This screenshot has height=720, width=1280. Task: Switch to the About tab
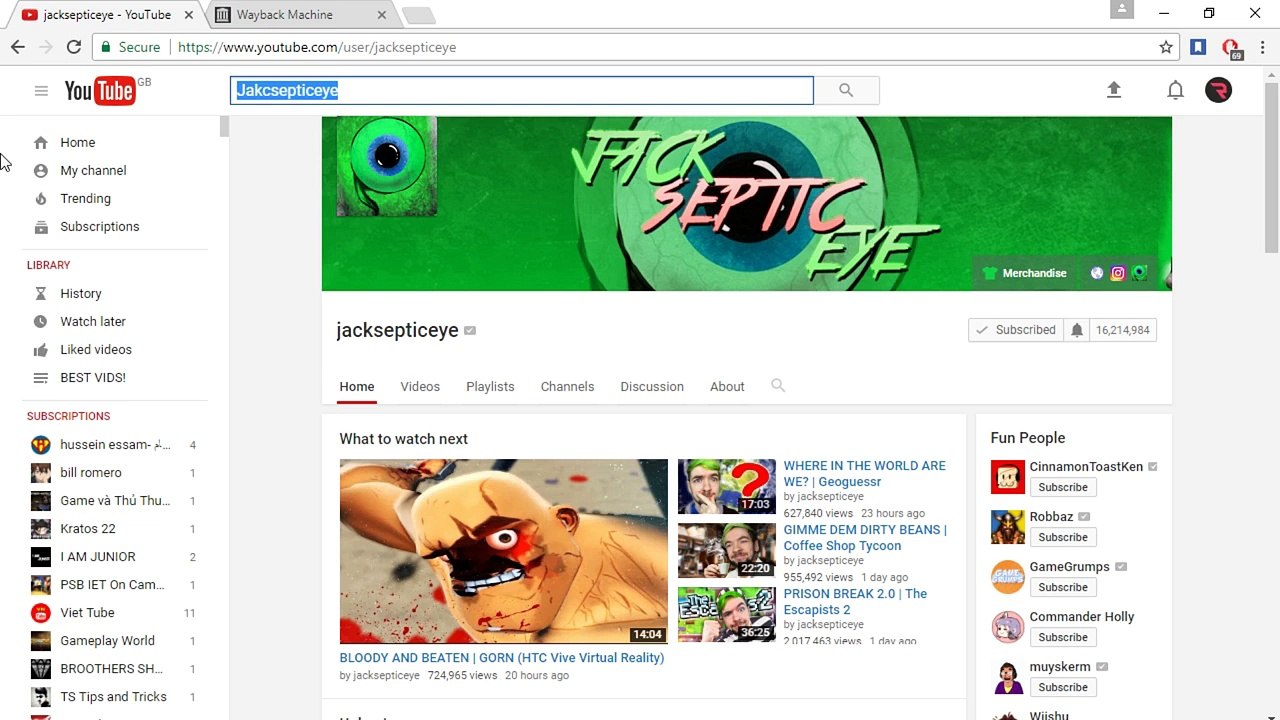tap(727, 387)
